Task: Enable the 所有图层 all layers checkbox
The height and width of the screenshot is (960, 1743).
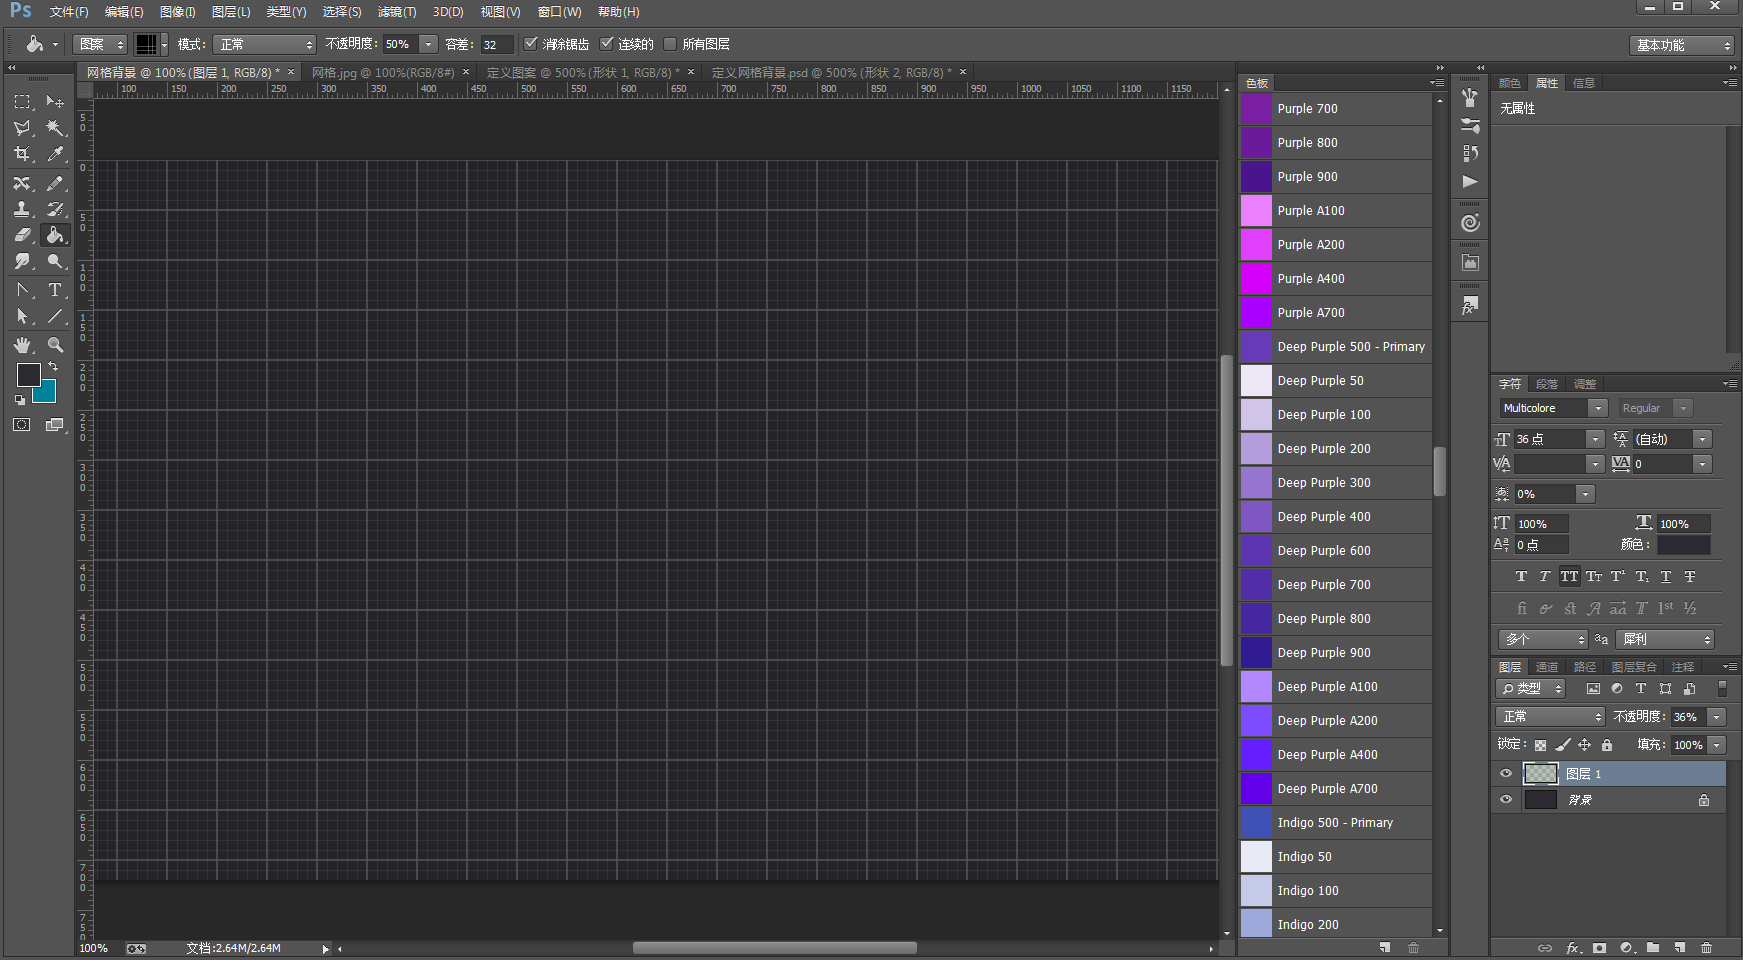Action: coord(670,44)
